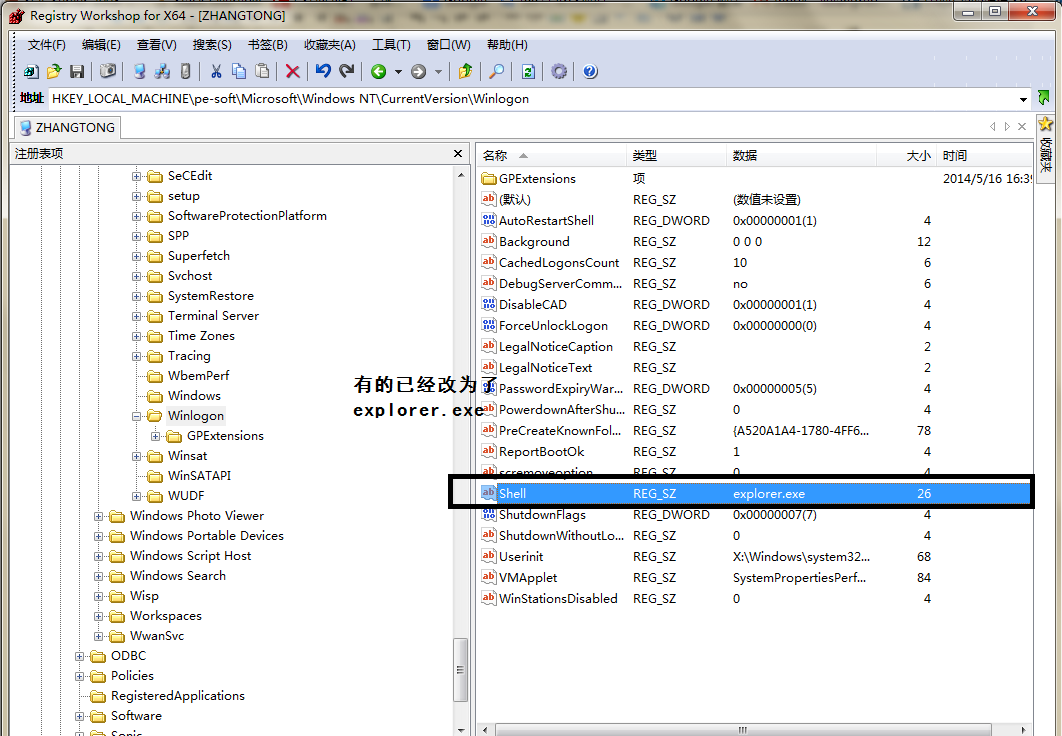
Task: Select the AutoRestartShell value
Action: click(x=546, y=221)
